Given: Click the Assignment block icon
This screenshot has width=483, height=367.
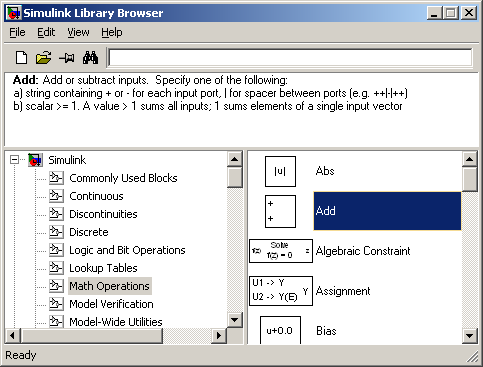Looking at the screenshot, I should (281, 291).
